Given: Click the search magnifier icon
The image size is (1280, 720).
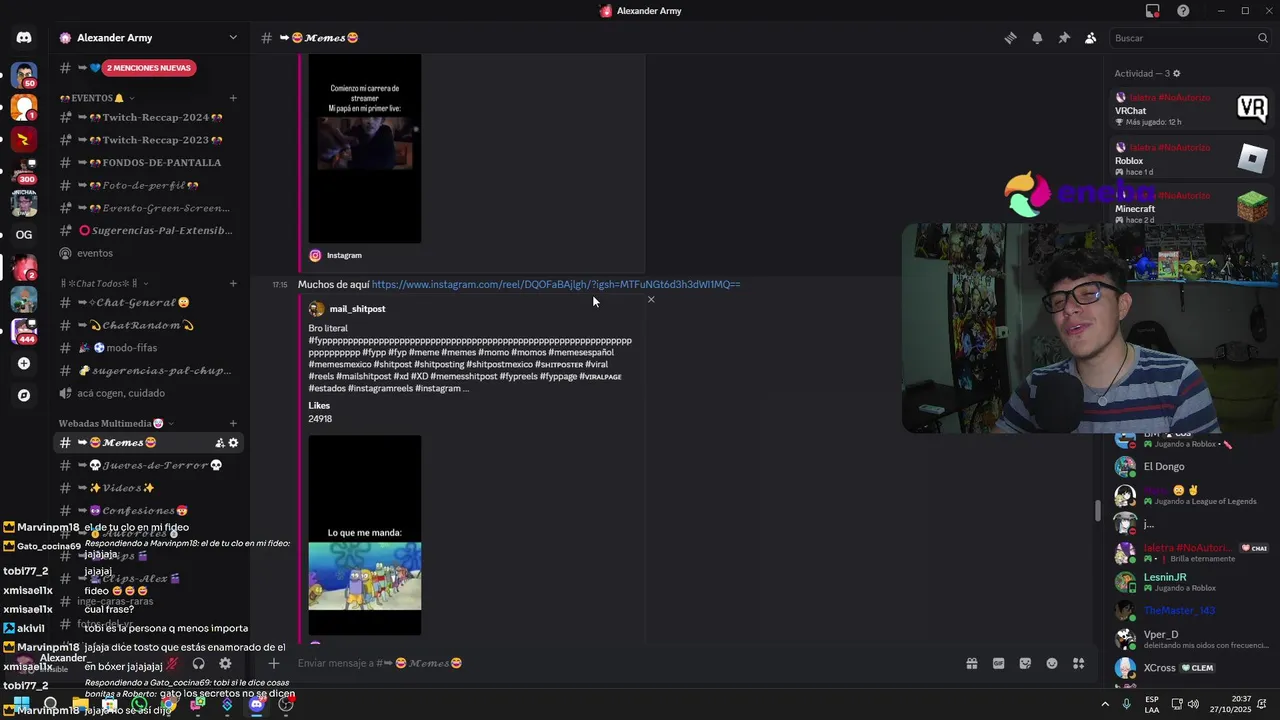Looking at the screenshot, I should (x=1263, y=38).
